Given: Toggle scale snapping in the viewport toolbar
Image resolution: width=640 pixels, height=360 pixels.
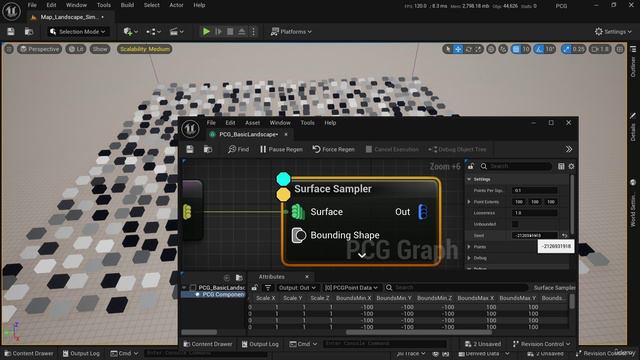Looking at the screenshot, I should tap(566, 49).
